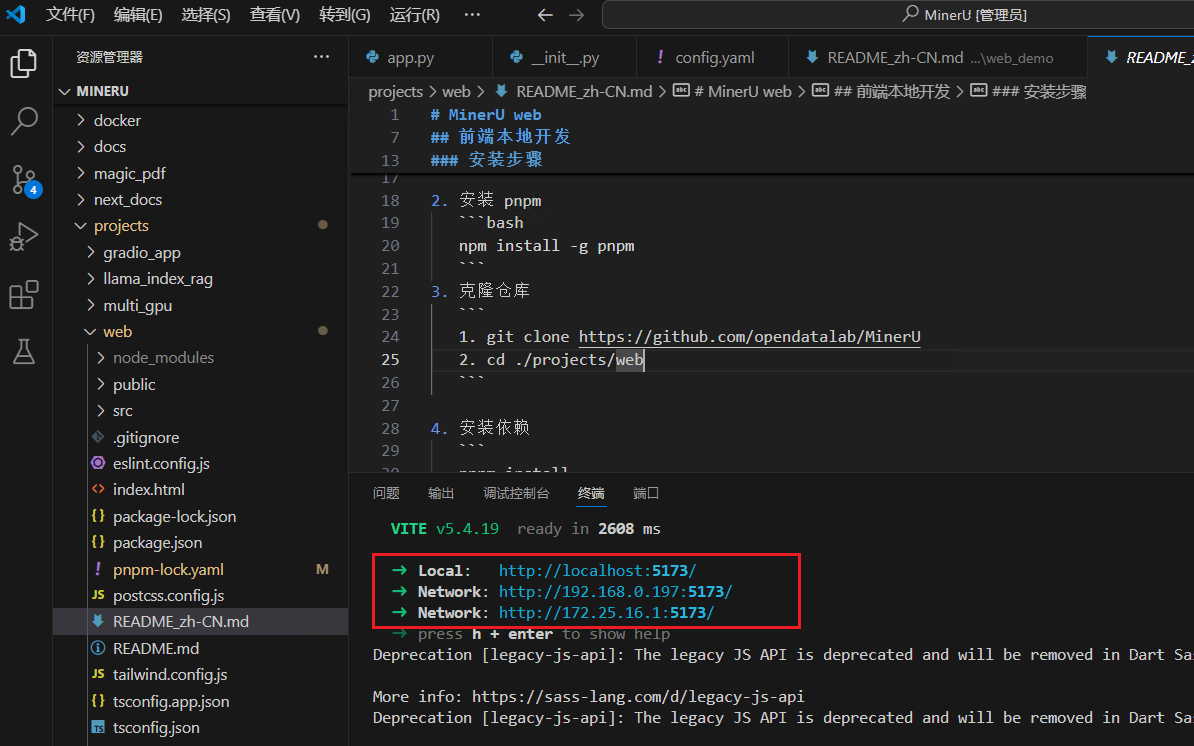1194x746 pixels.
Task: Go back using the left arrow
Action: click(x=544, y=14)
